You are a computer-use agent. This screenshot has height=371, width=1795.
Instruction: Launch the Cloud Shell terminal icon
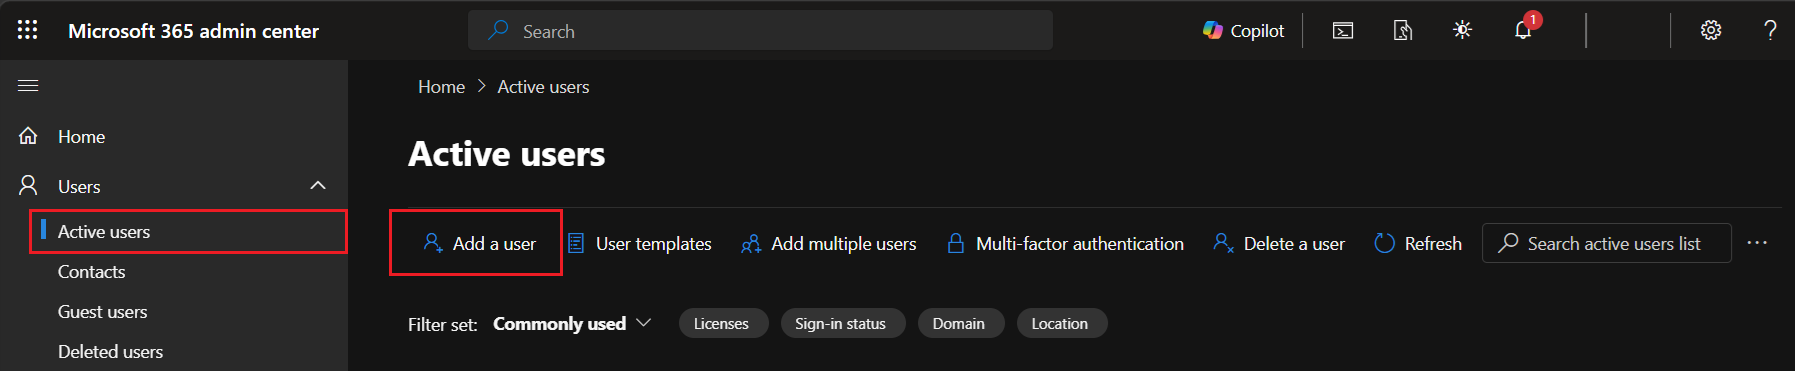click(x=1343, y=31)
